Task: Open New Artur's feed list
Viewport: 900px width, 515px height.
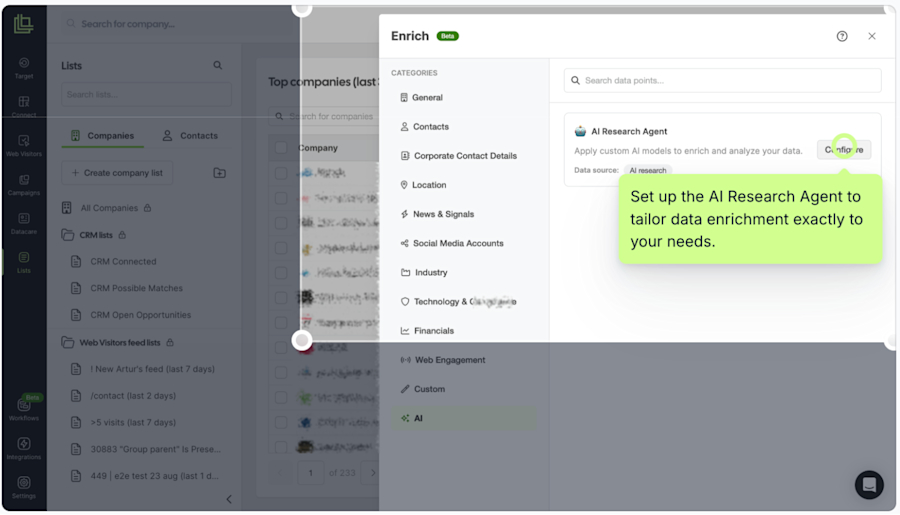Action: (143, 369)
